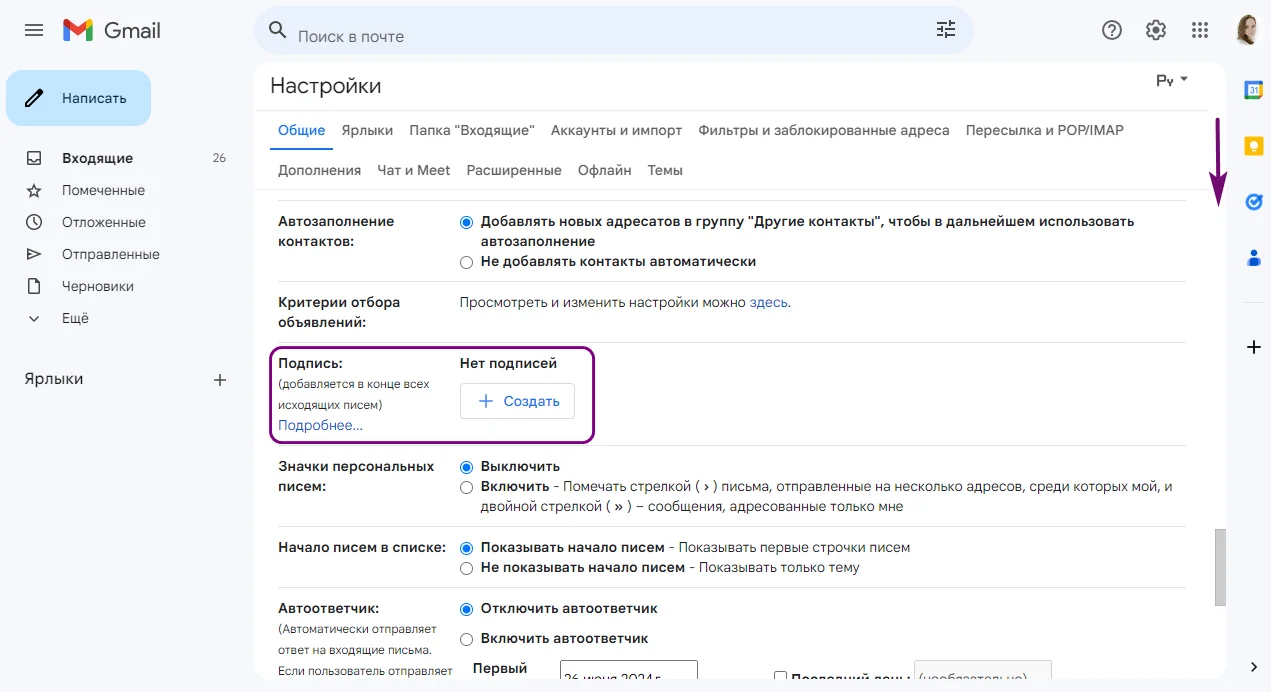Click the Starred star icon

point(34,190)
